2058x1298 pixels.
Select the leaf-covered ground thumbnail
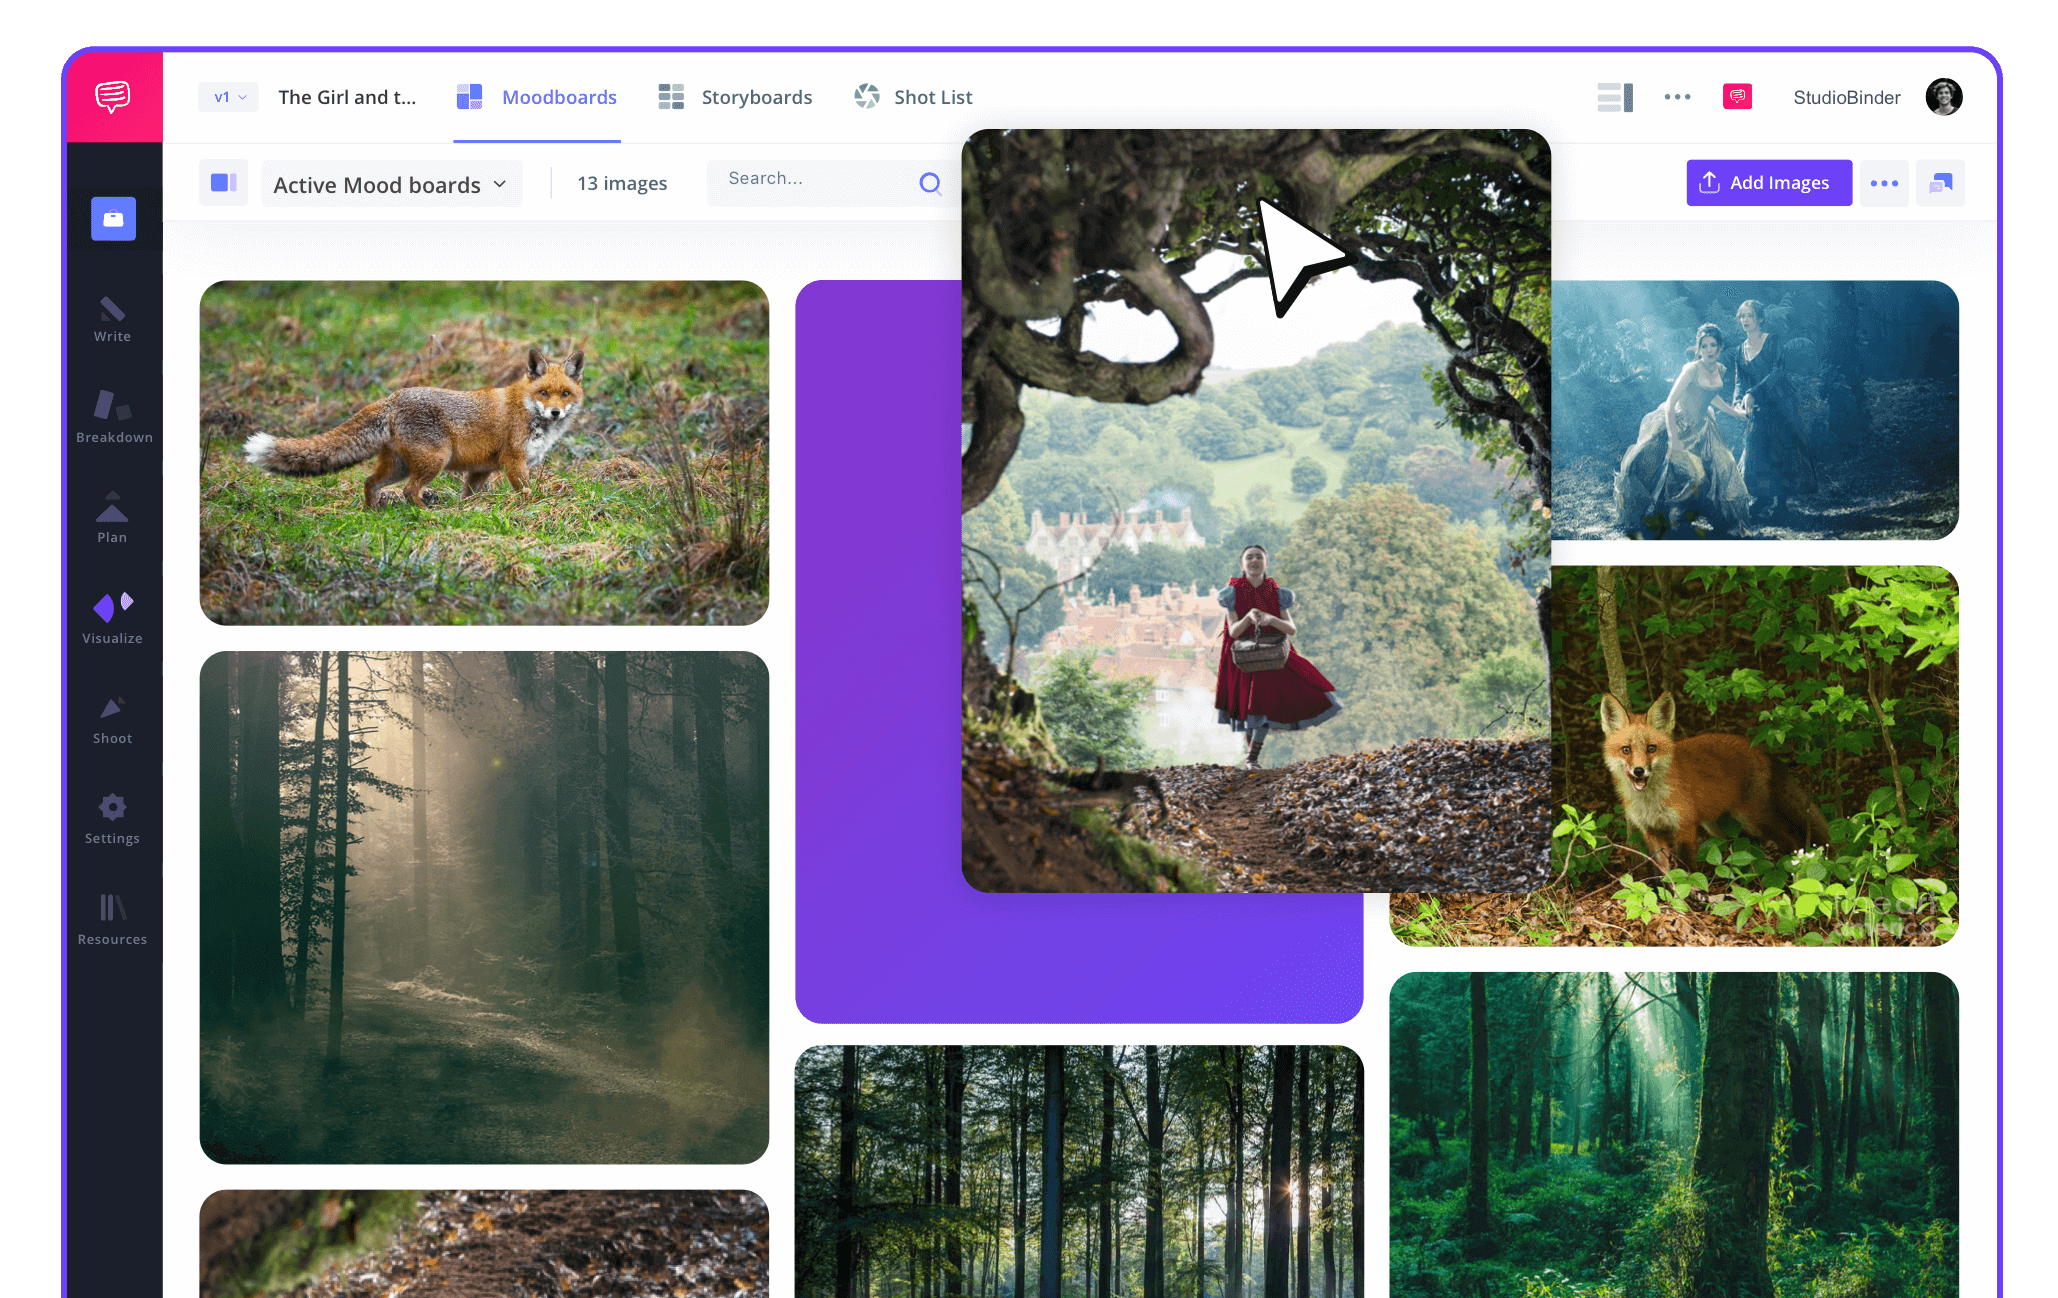tap(484, 1244)
